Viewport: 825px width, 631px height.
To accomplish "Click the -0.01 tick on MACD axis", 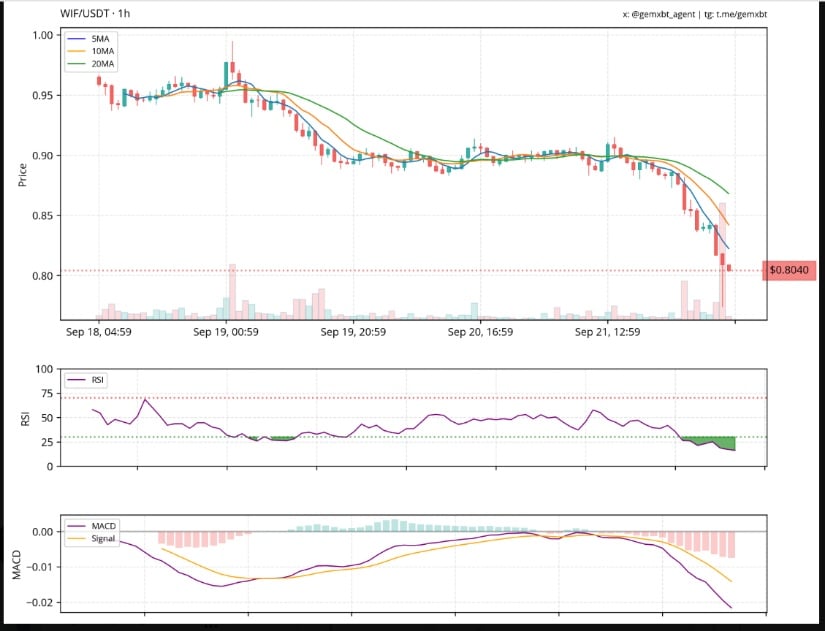I will coord(39,567).
